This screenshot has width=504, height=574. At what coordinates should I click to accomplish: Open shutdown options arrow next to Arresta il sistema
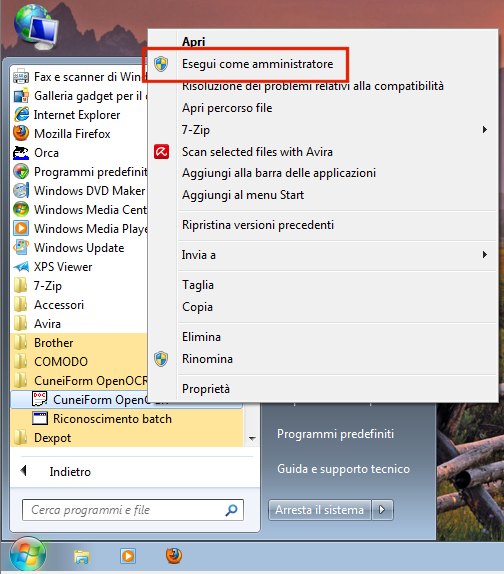click(382, 510)
